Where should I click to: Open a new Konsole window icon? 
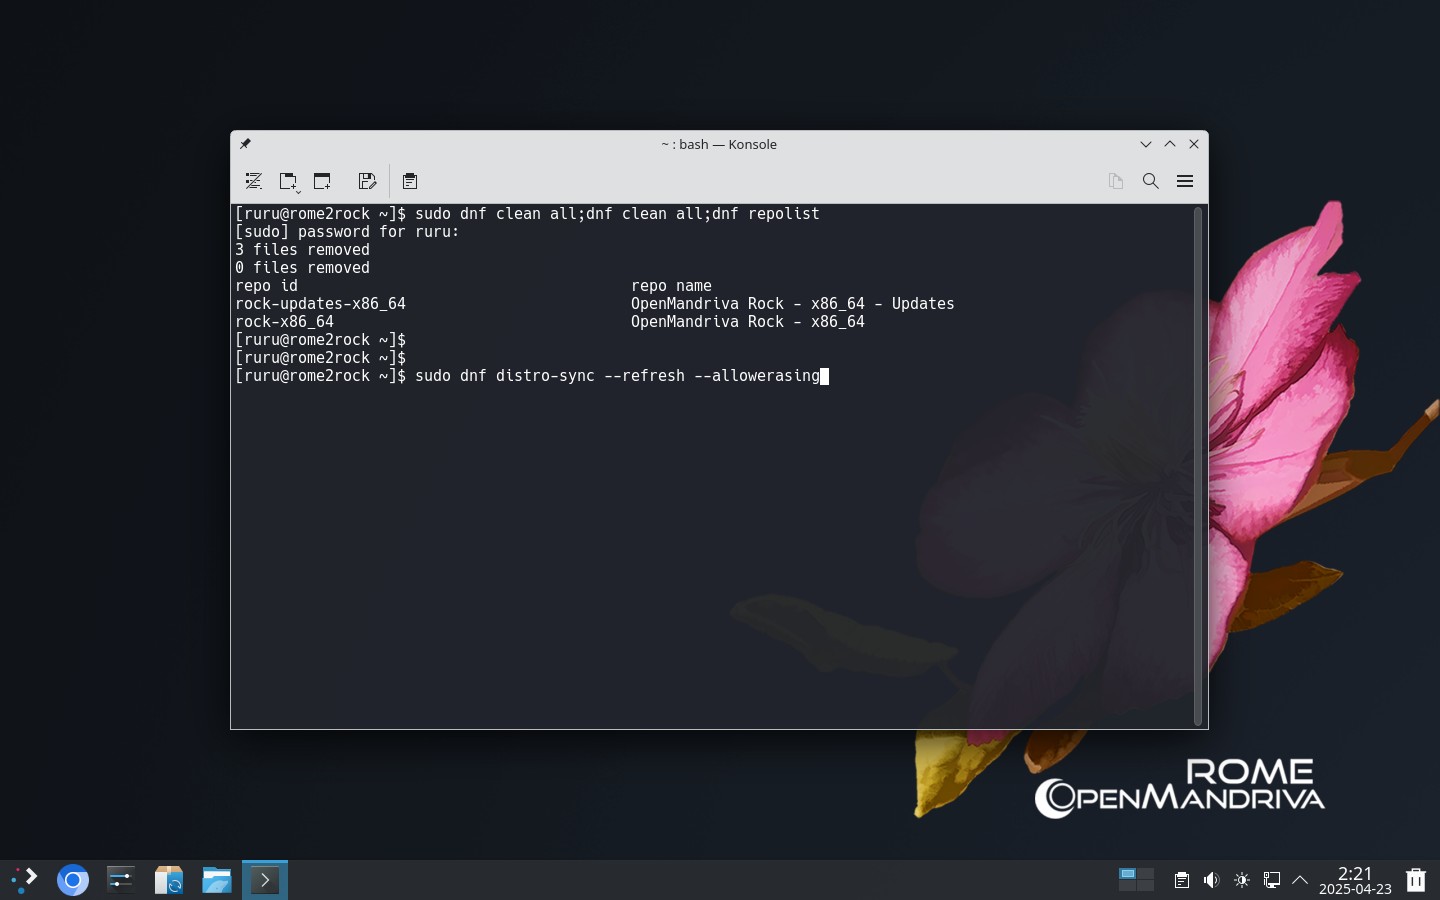click(x=322, y=181)
